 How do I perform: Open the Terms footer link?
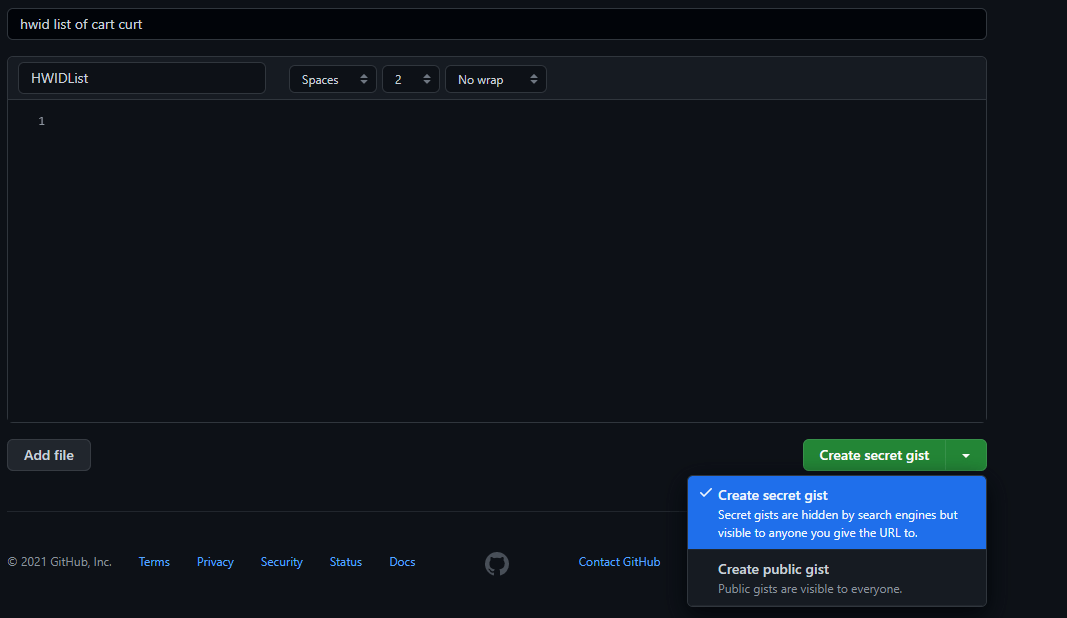(x=154, y=562)
